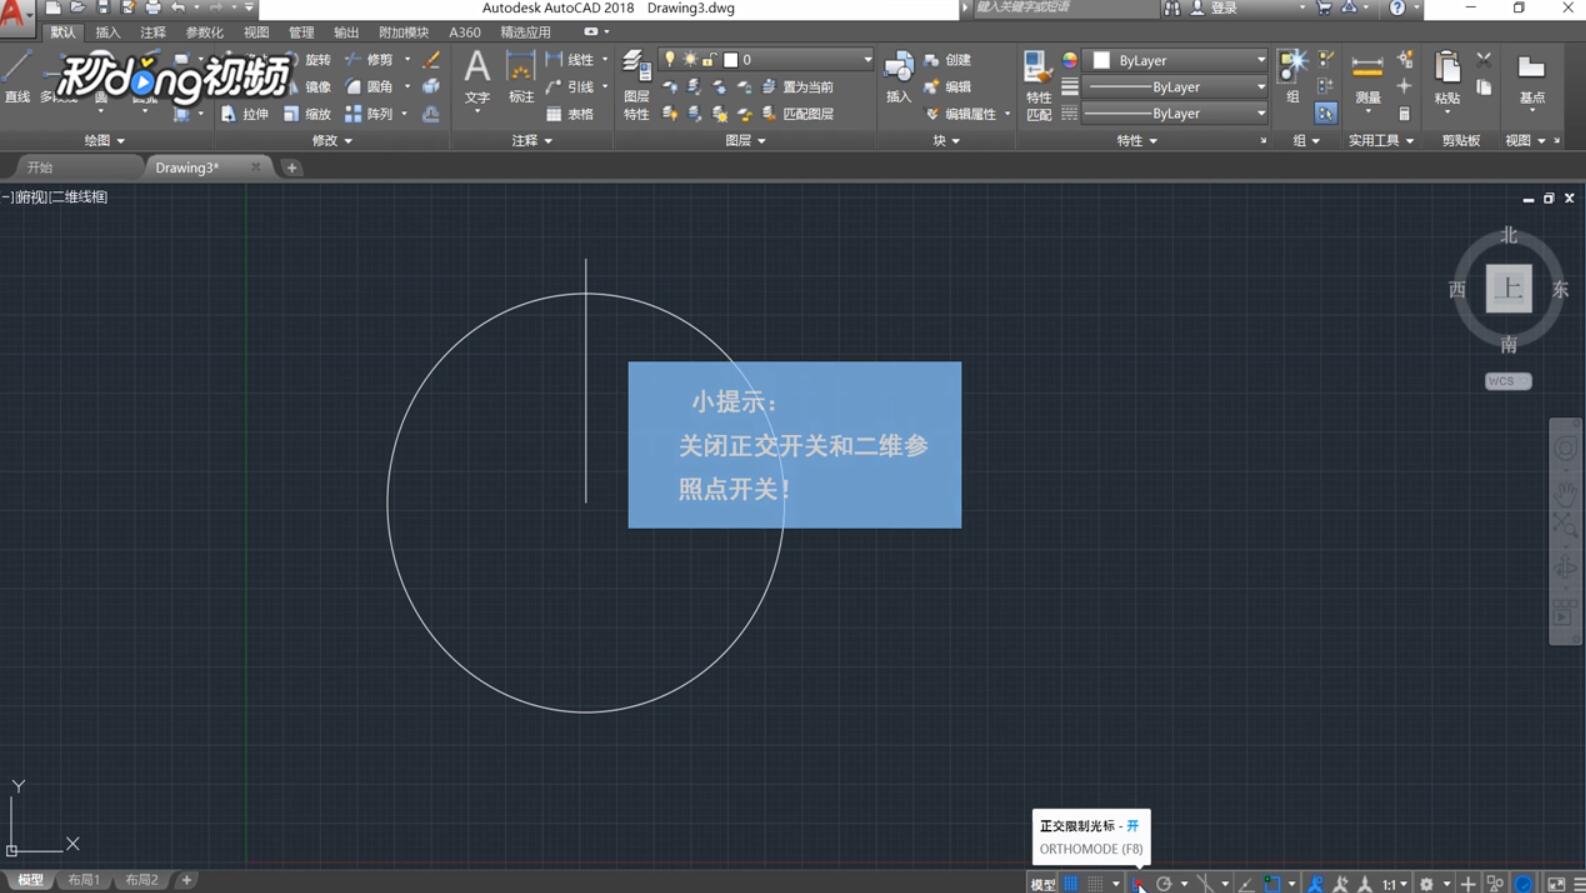1586x893 pixels.
Task: Switch to the 布局1 layout tab
Action: click(84, 880)
